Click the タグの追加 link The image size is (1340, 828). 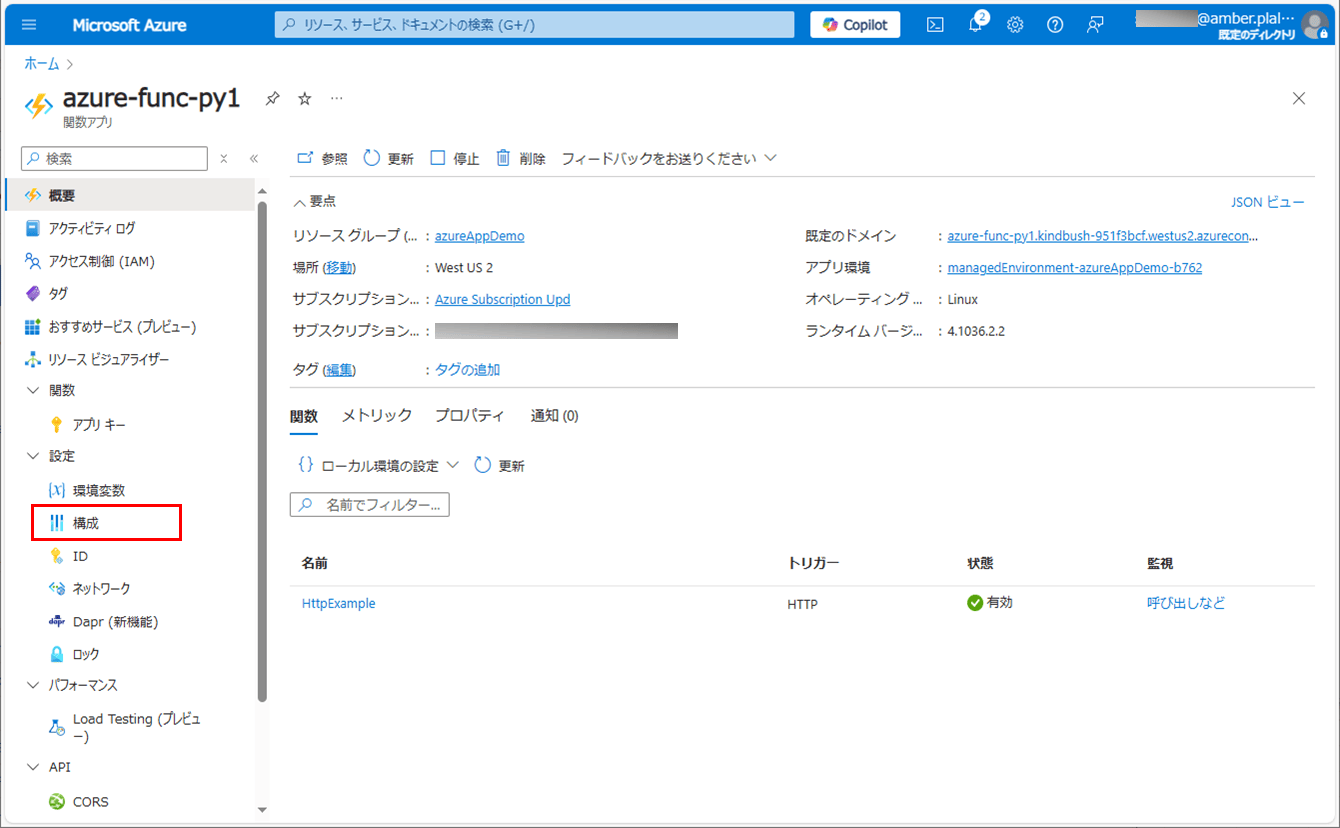[x=467, y=370]
